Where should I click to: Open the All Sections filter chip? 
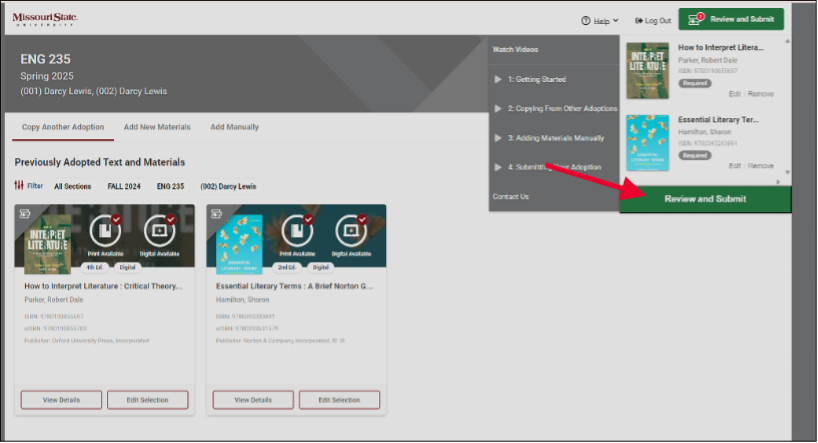coord(73,186)
